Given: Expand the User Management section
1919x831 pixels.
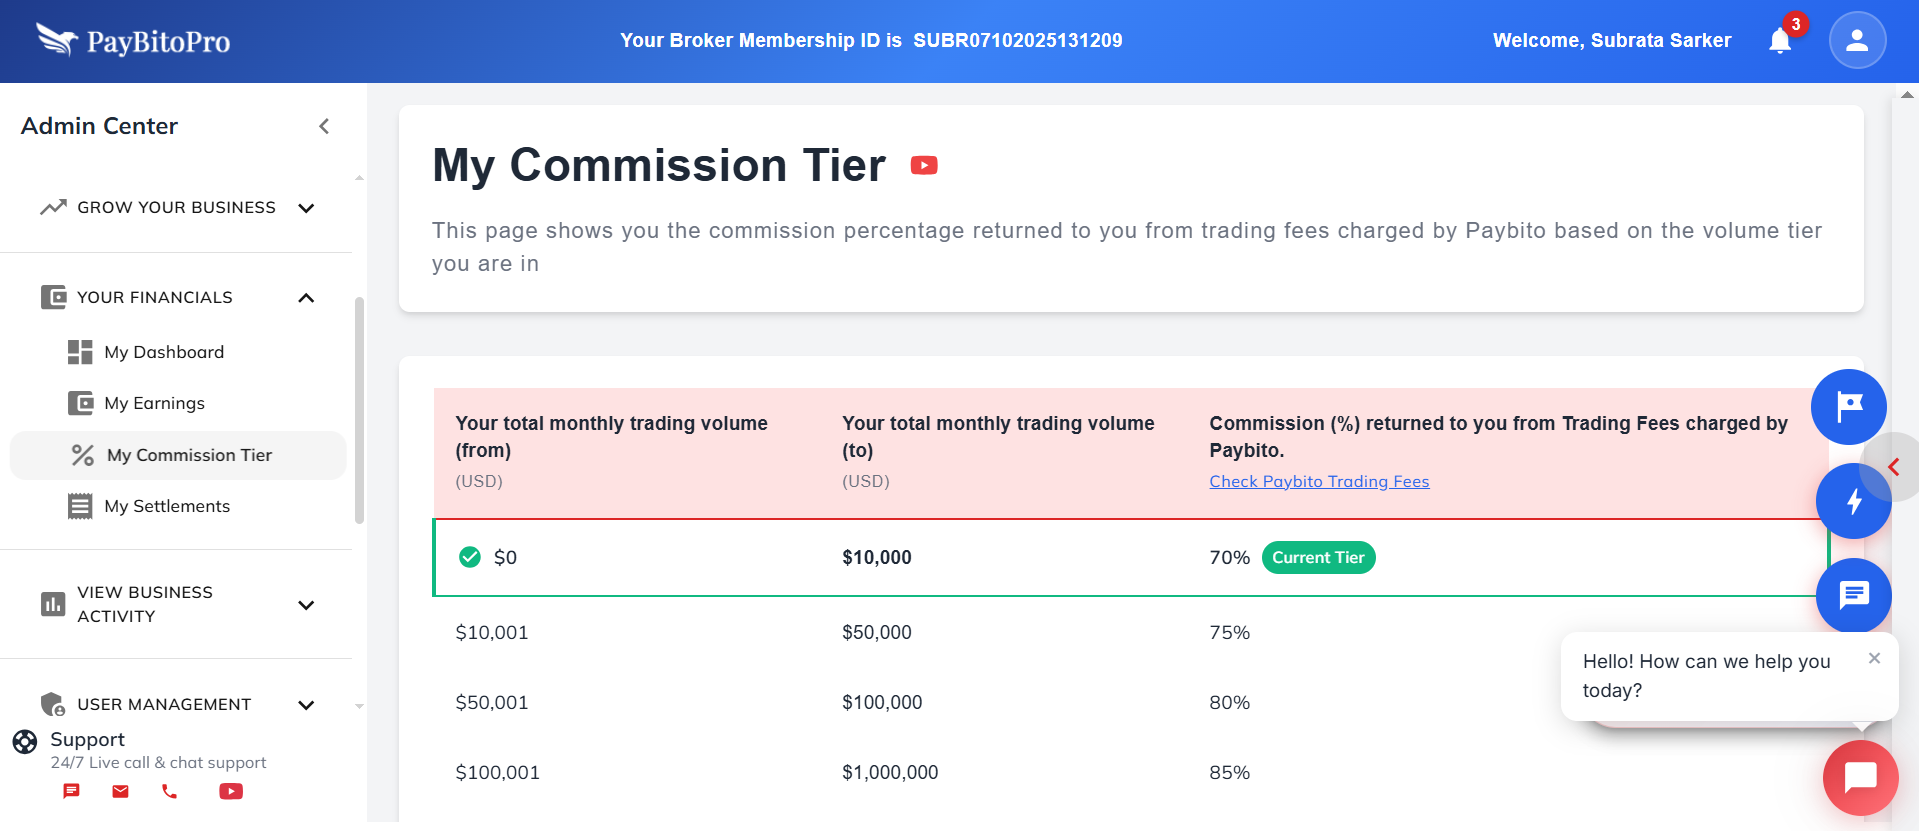Looking at the screenshot, I should (x=306, y=705).
